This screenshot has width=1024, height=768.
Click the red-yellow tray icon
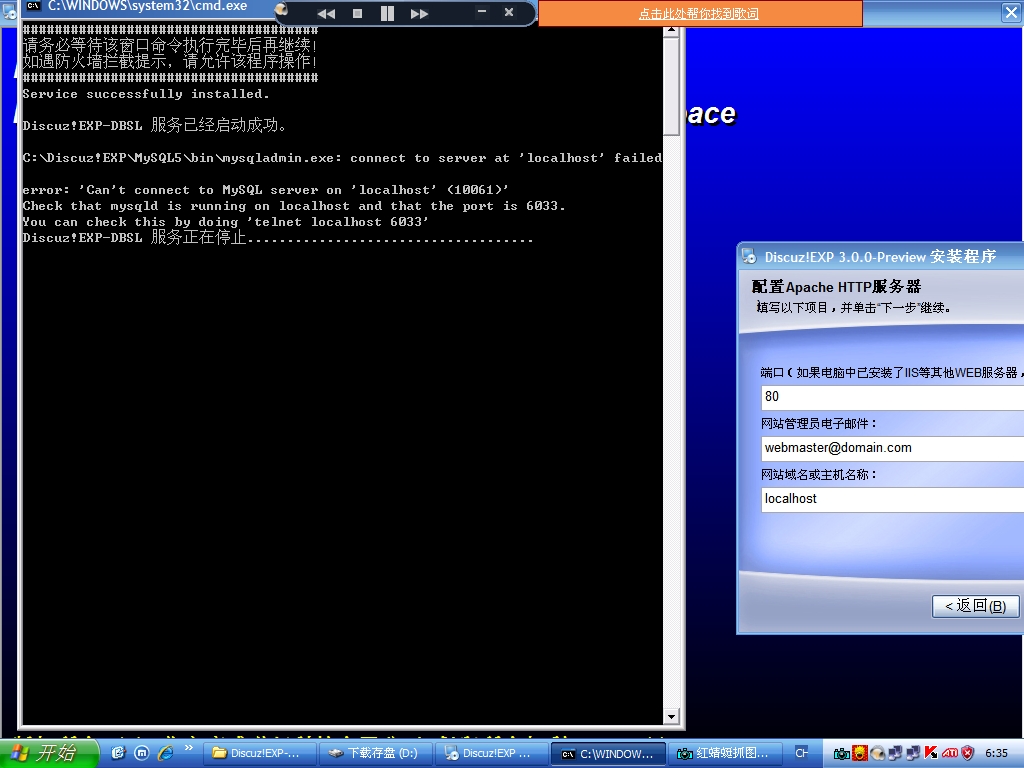(860, 753)
